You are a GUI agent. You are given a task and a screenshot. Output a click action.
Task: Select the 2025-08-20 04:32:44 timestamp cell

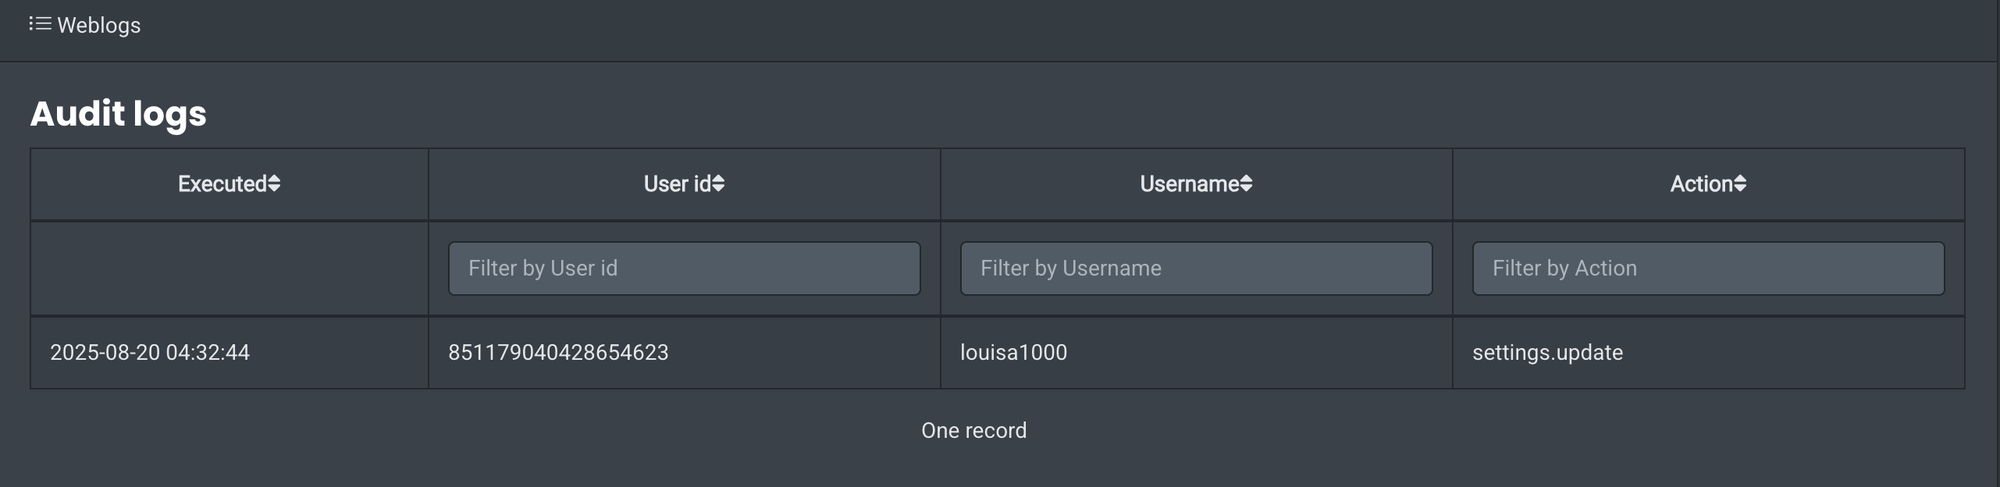pos(150,352)
